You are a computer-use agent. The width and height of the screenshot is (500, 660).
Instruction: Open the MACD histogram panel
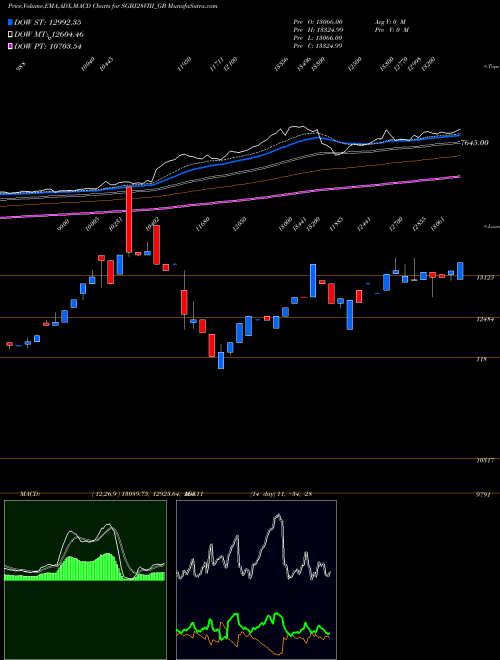85,580
